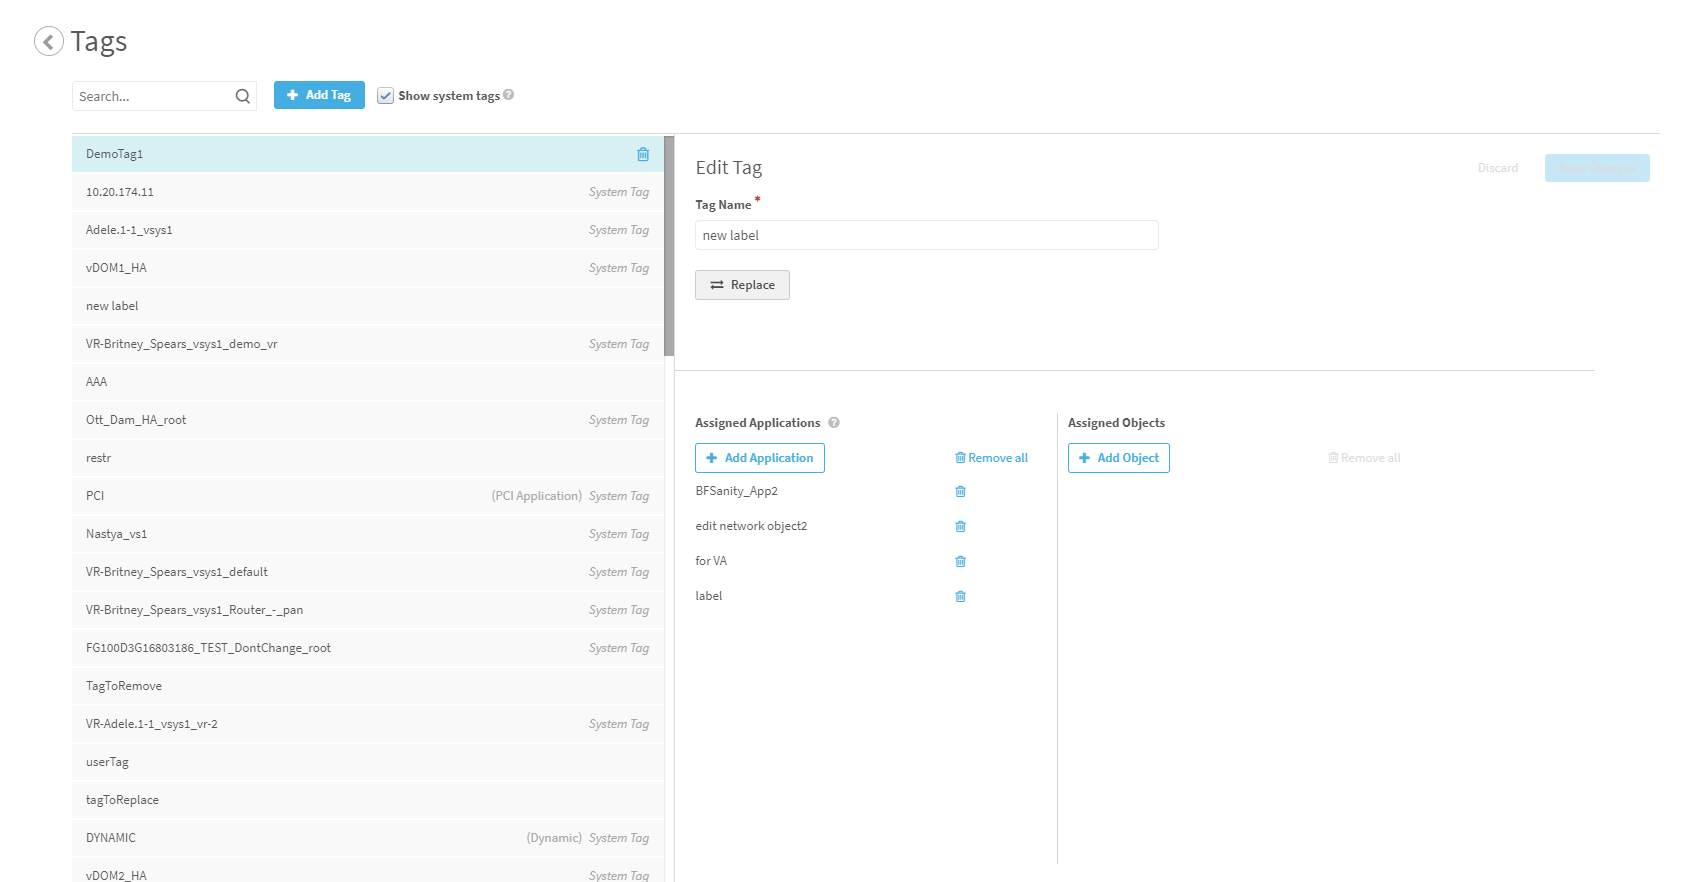This screenshot has height=882, width=1692.
Task: Remove edit network object2 application
Action: [x=960, y=526]
